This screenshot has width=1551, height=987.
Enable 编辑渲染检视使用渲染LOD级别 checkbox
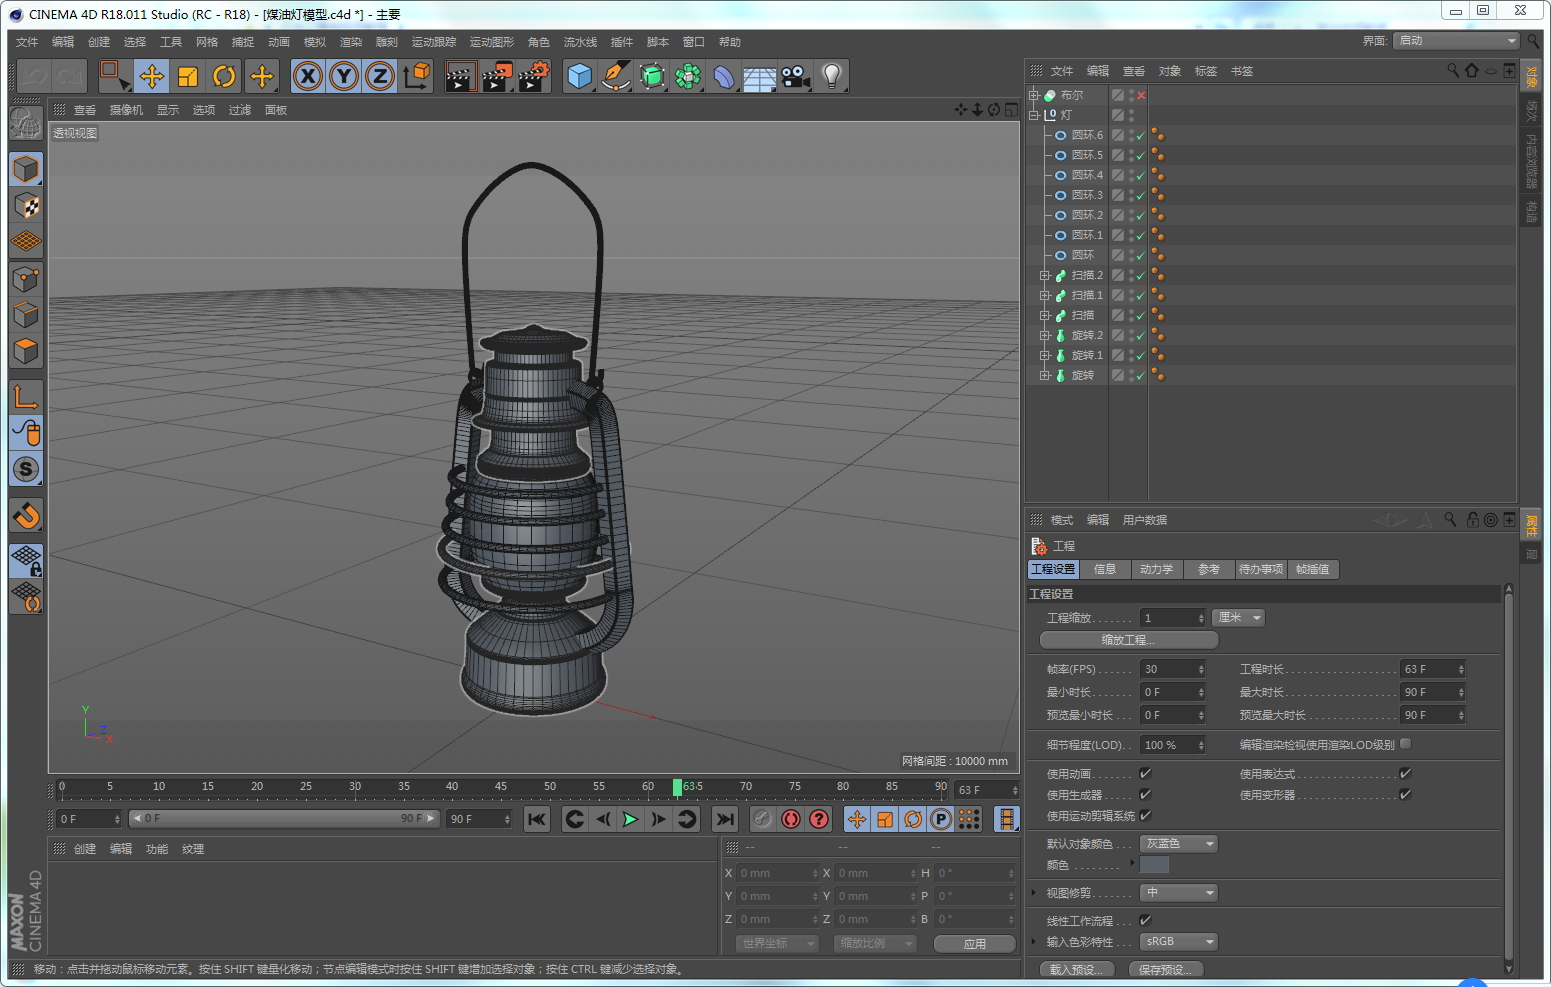coord(1405,743)
